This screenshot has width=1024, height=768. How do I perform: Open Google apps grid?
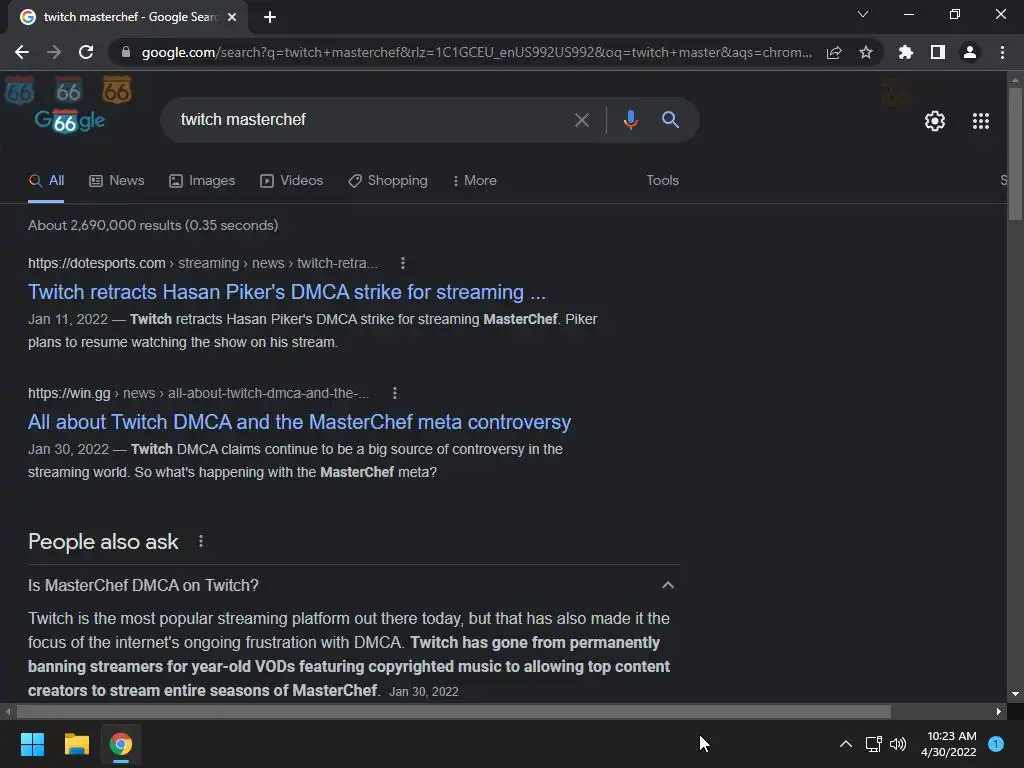981,121
